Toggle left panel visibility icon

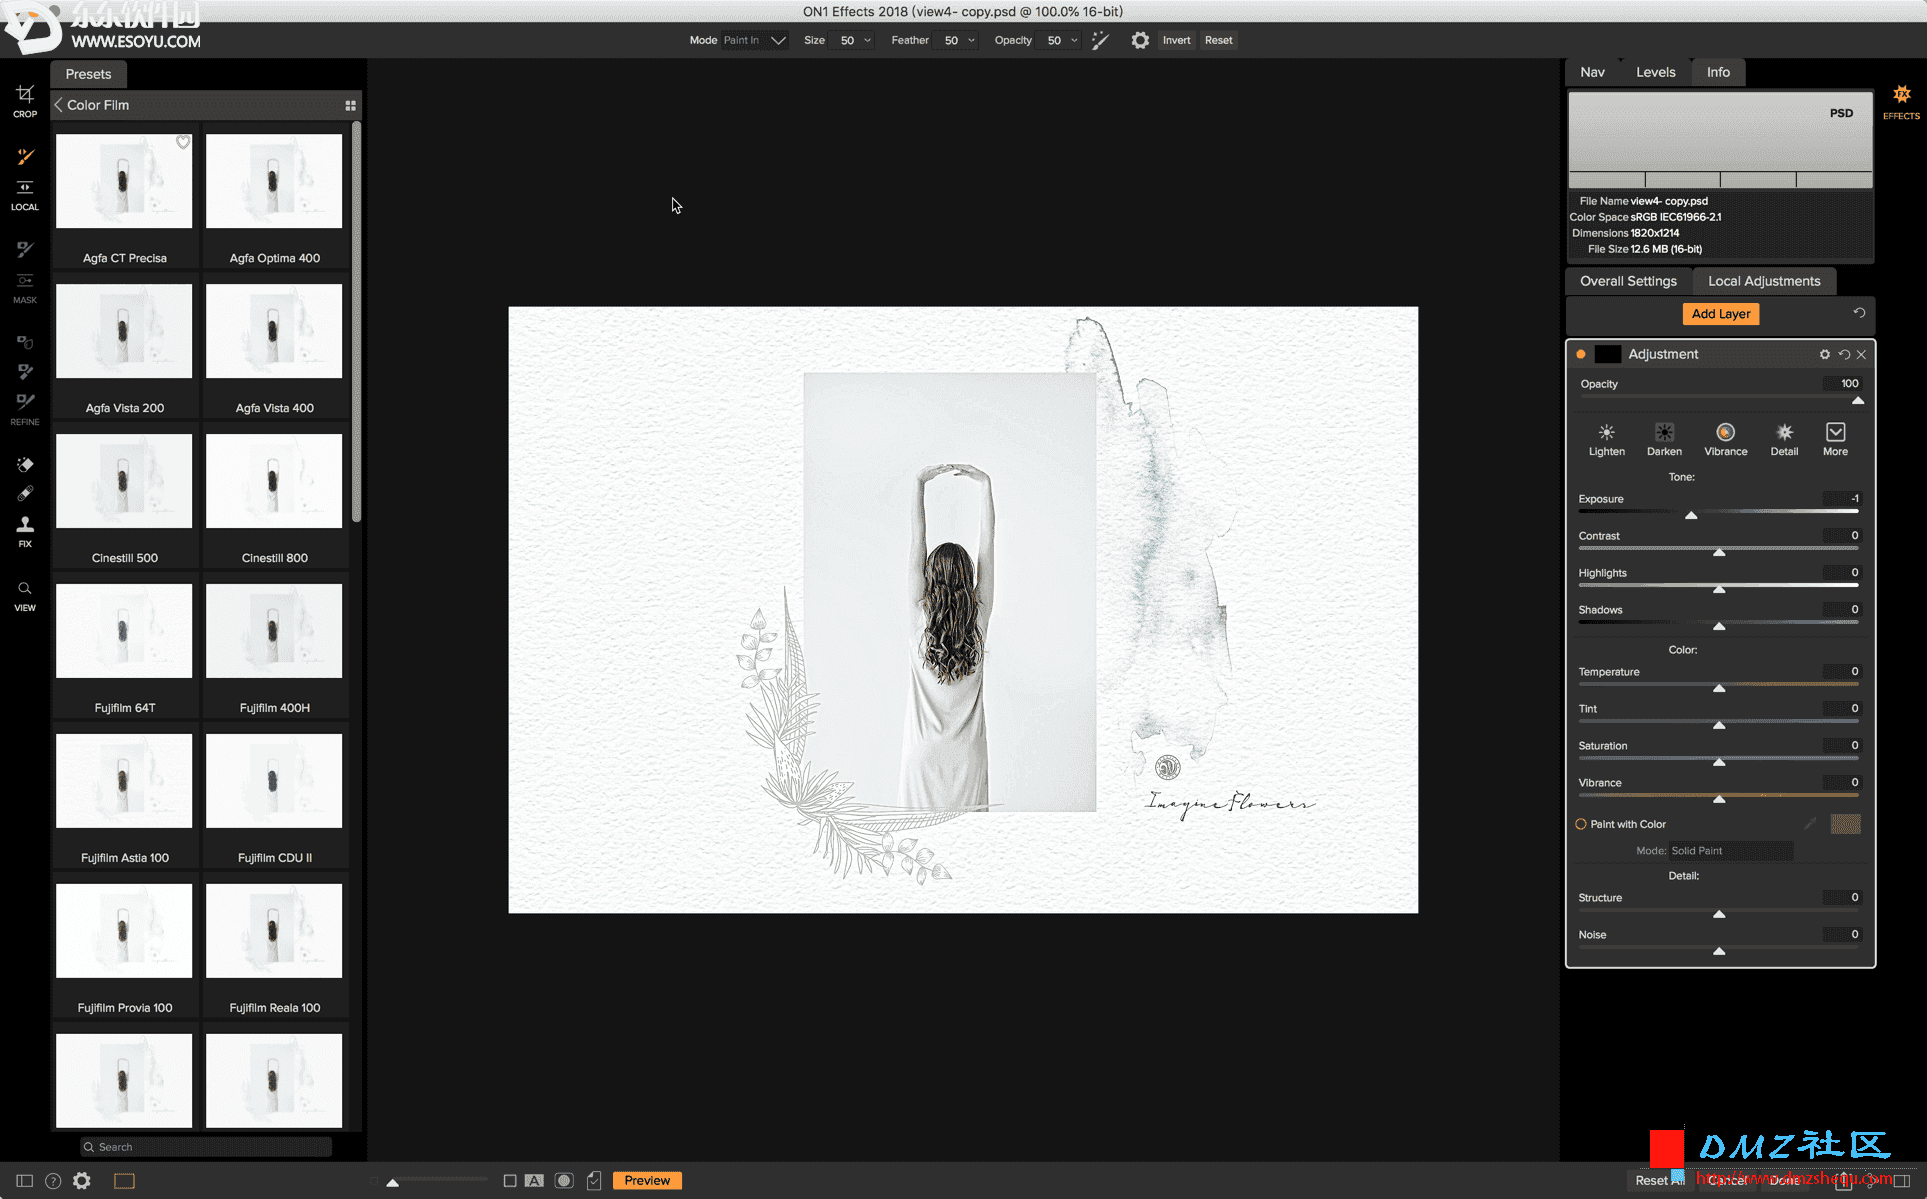(x=25, y=1181)
